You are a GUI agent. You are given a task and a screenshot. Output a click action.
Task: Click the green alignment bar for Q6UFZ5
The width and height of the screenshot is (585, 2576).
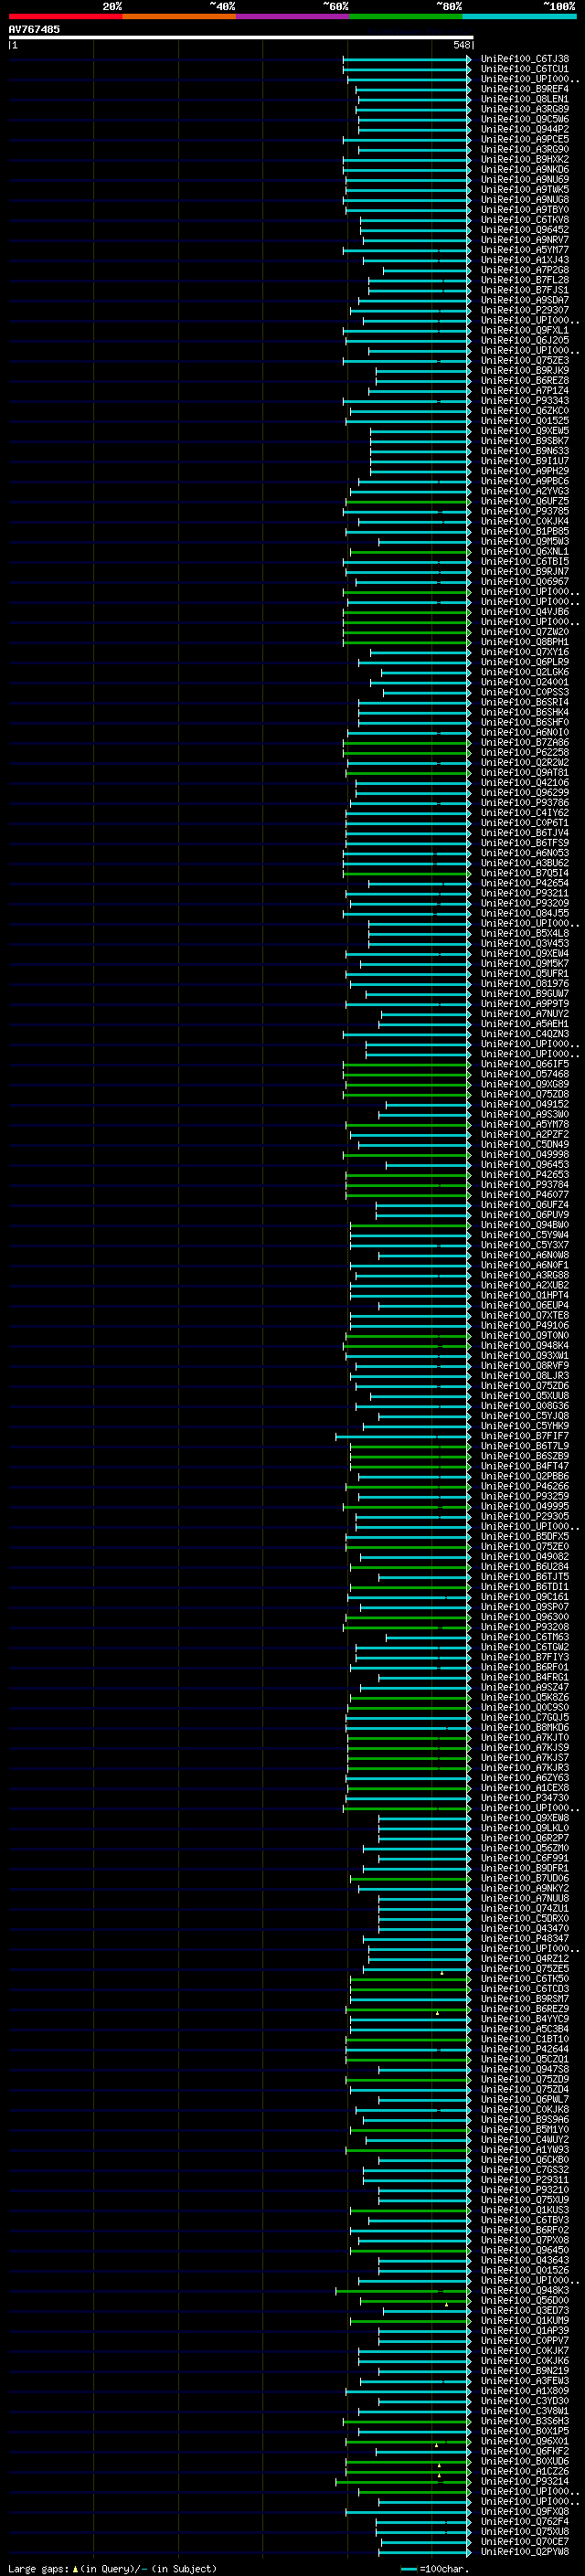coord(407,501)
